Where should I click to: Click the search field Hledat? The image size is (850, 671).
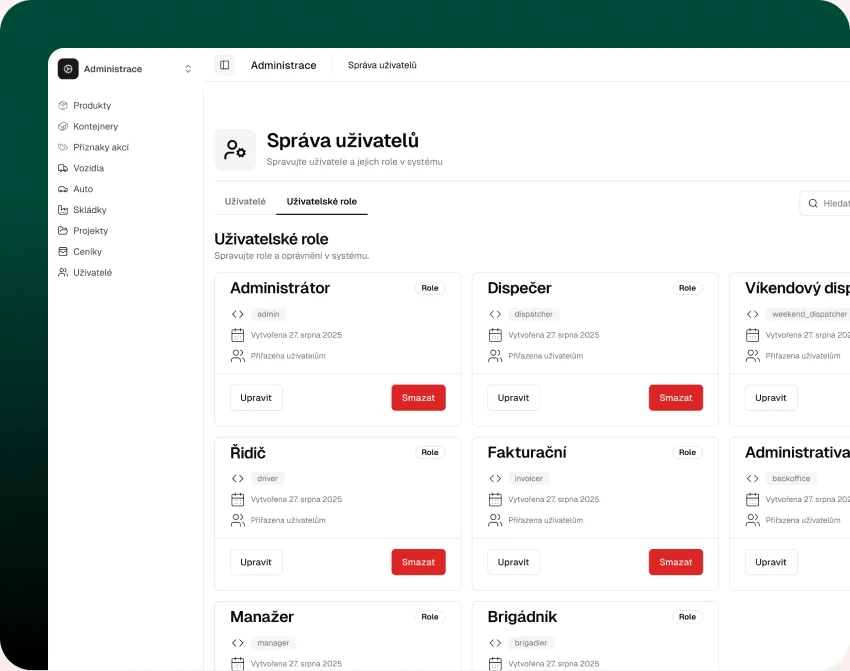825,203
